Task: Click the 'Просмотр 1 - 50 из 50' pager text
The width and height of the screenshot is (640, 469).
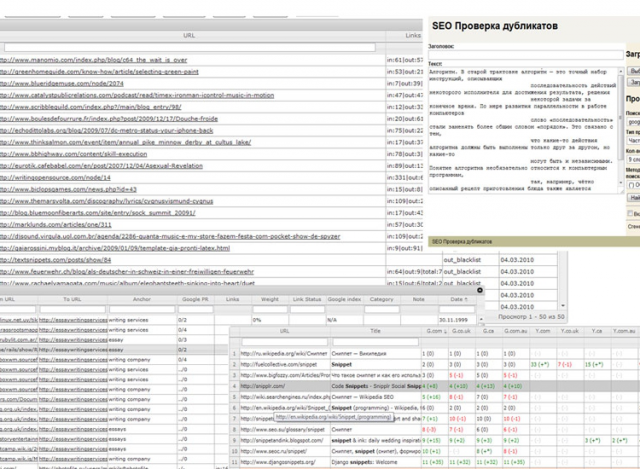Action: (531, 317)
